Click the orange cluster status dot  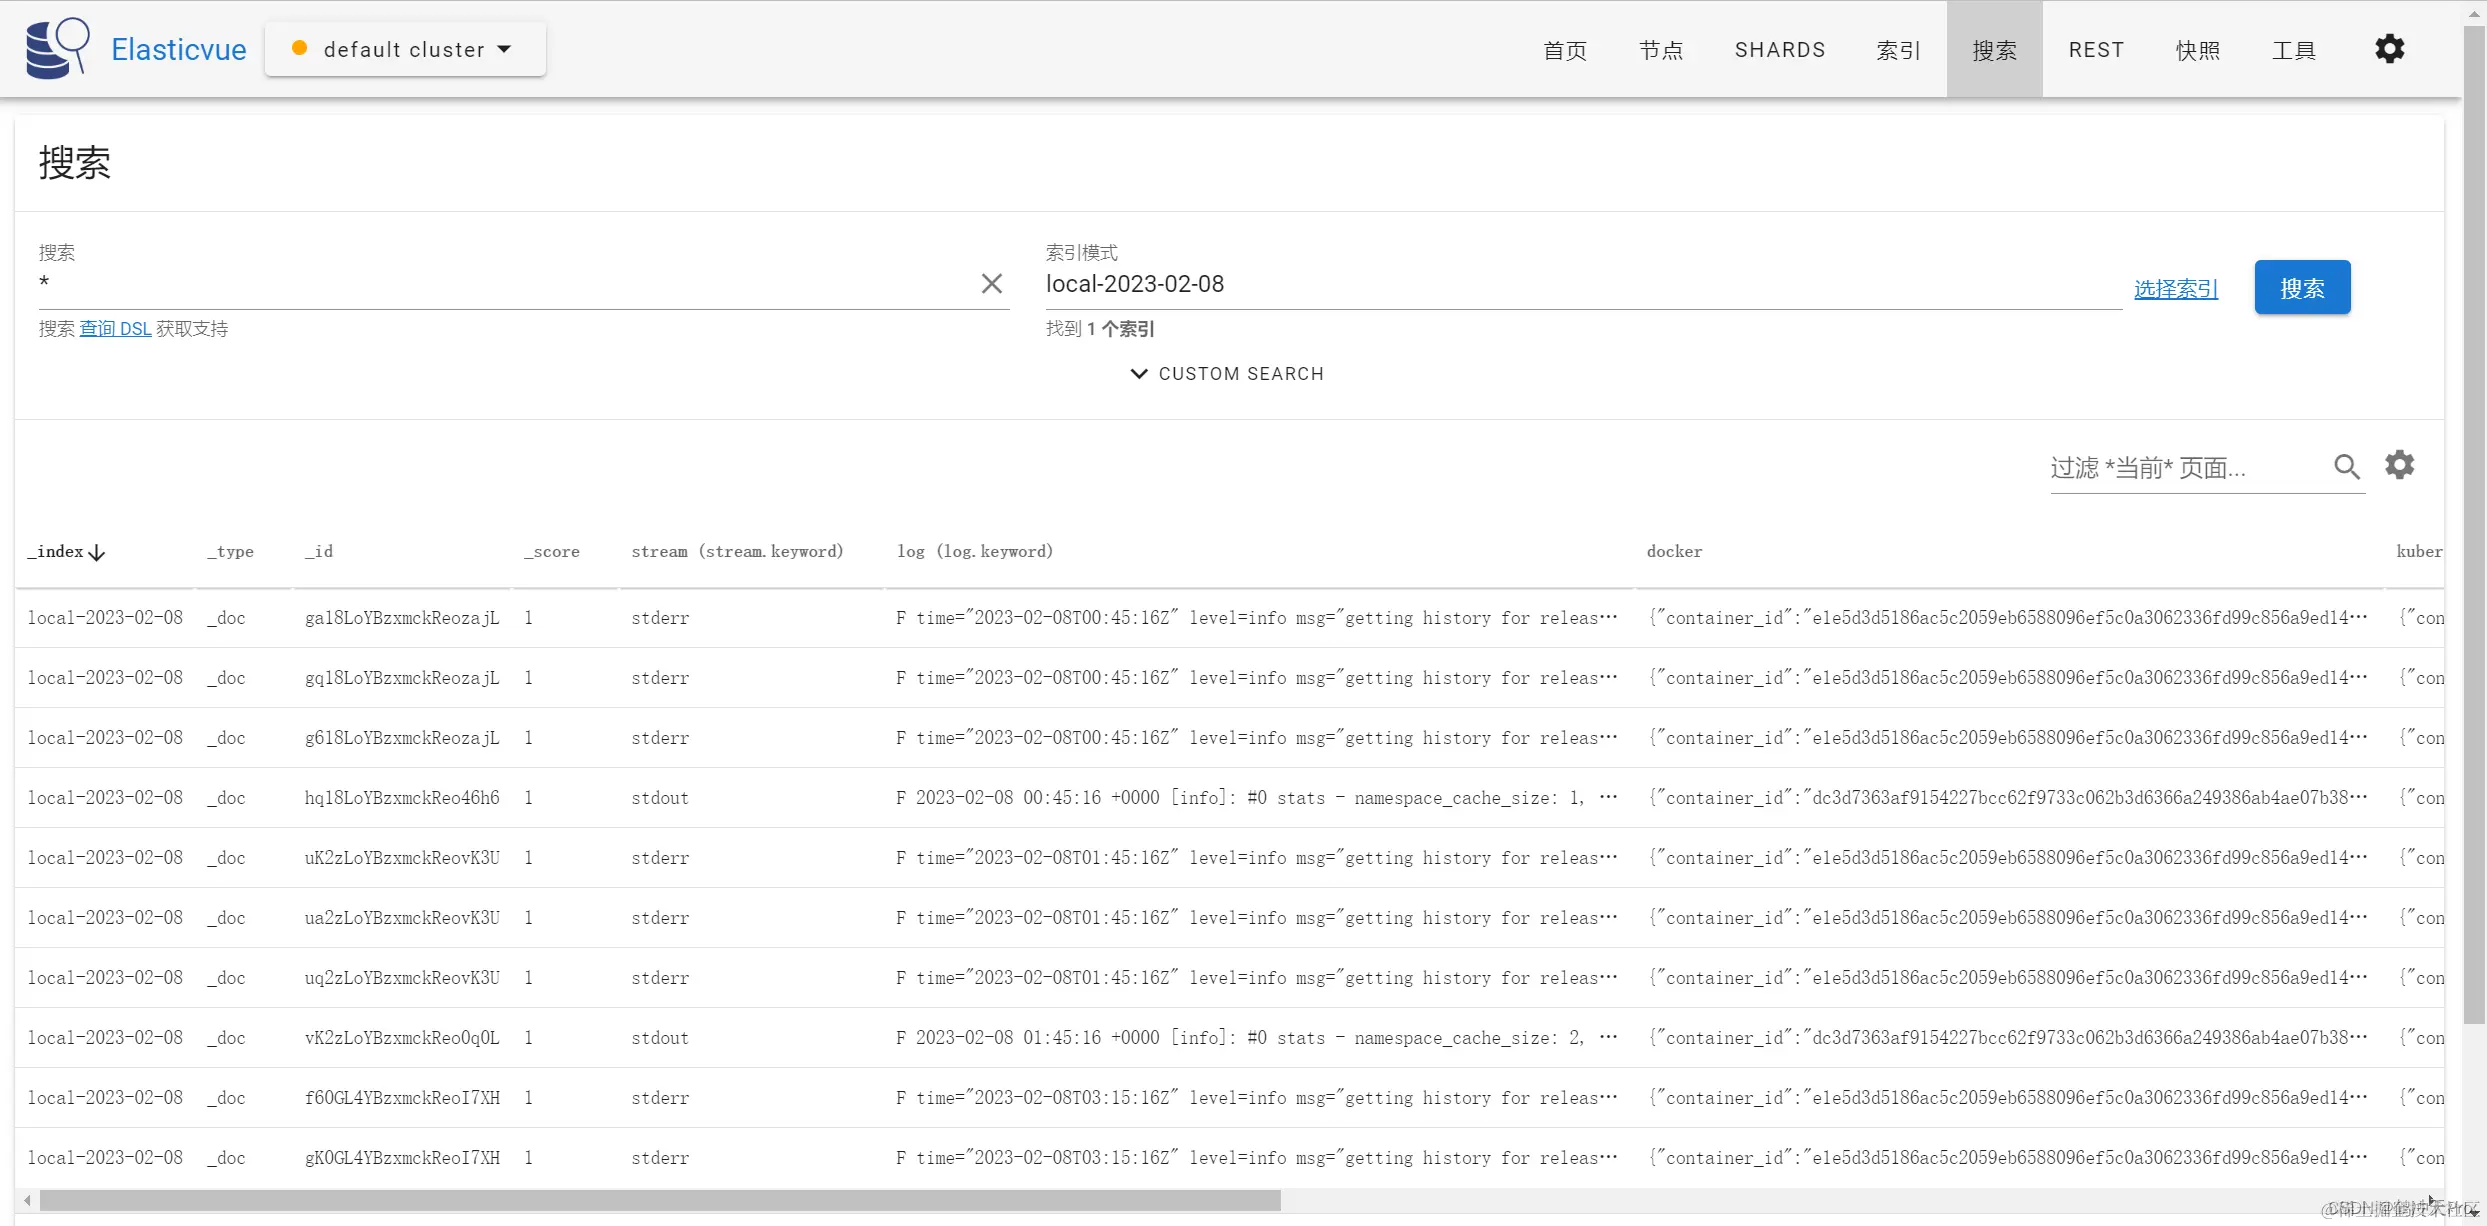(299, 48)
